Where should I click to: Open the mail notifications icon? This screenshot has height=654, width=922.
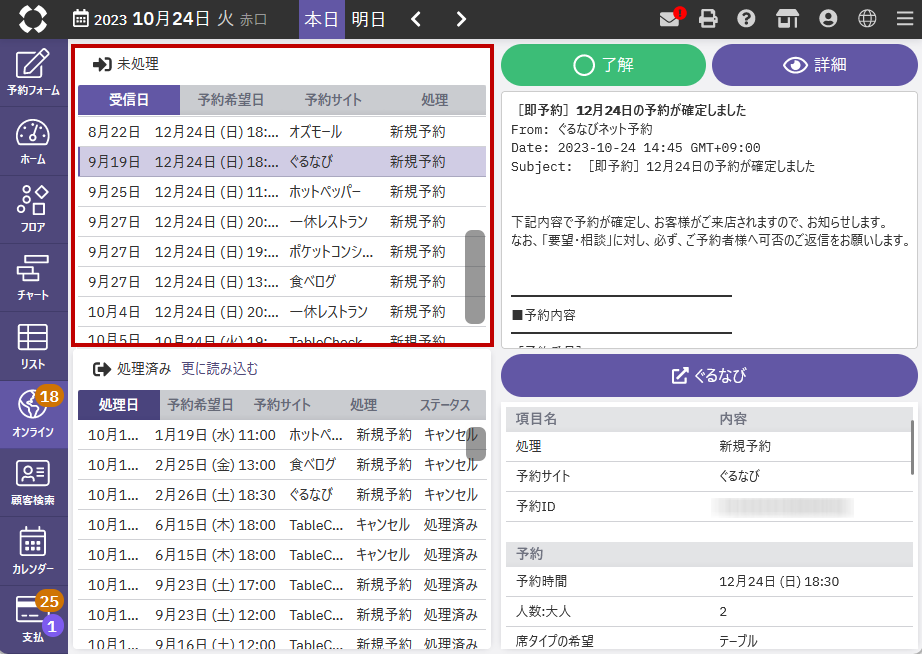tap(670, 19)
